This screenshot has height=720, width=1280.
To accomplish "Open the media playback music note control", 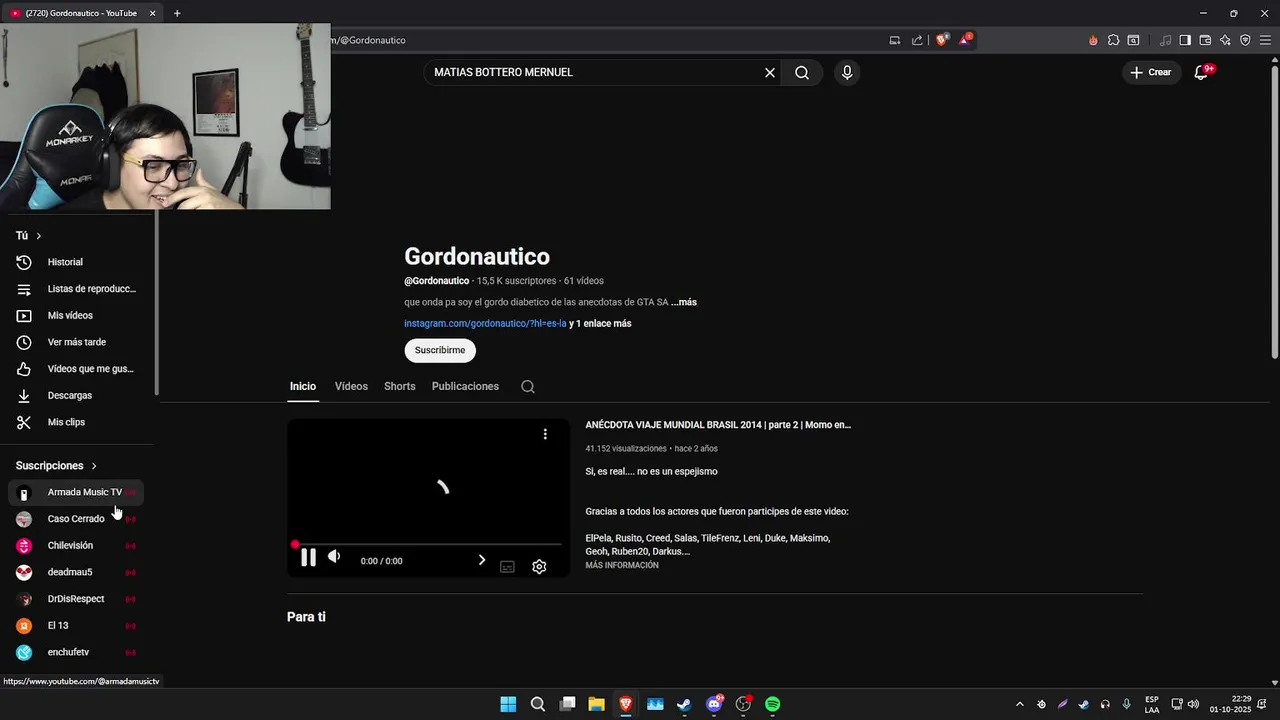I will [x=1165, y=40].
